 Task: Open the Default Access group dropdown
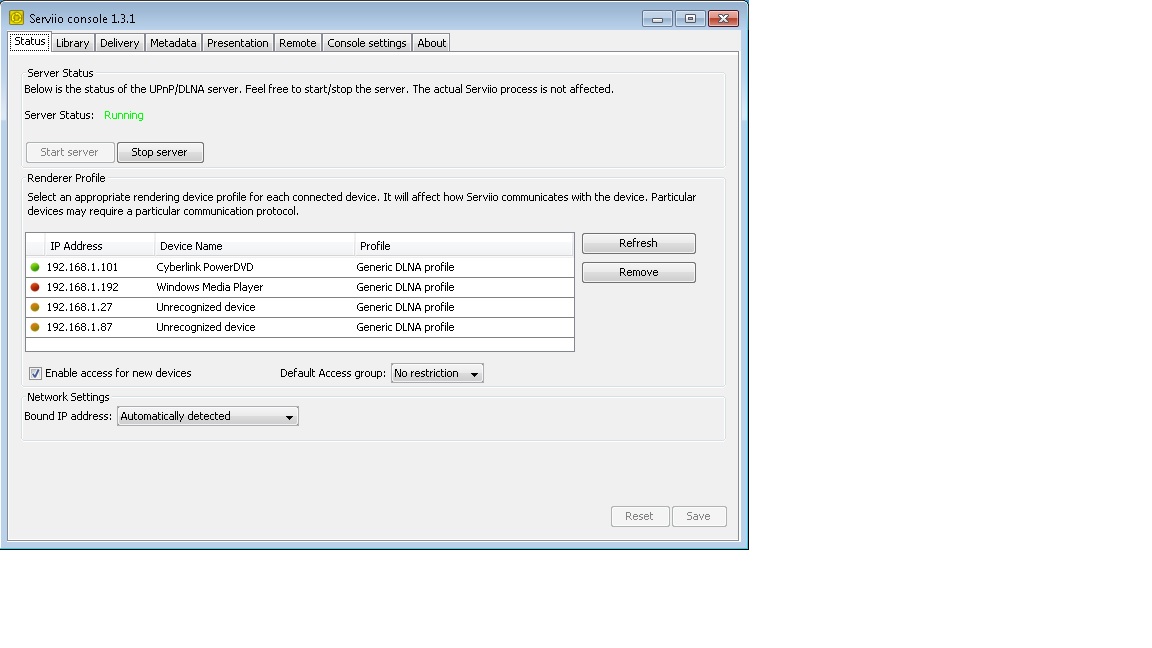437,373
